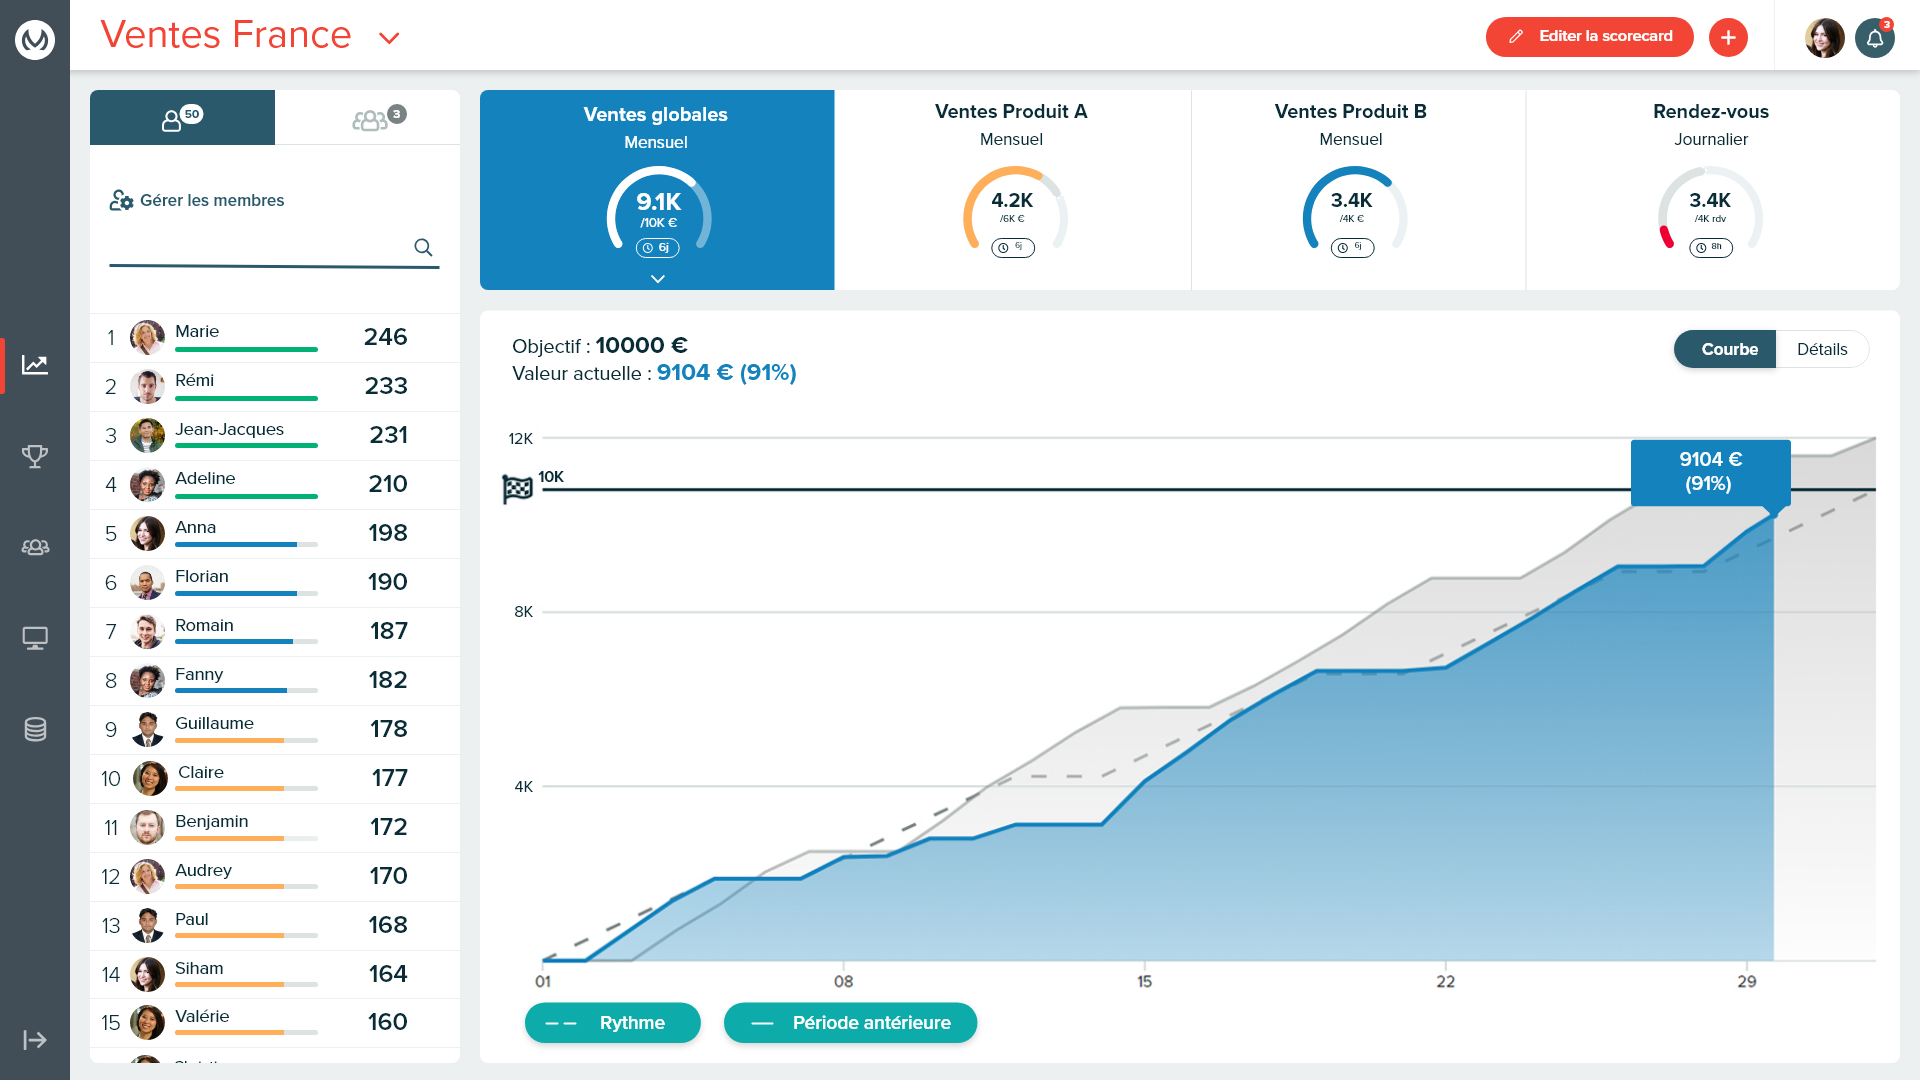The width and height of the screenshot is (1920, 1080).
Task: Open the monitor screen broadcast section
Action: [x=35, y=638]
